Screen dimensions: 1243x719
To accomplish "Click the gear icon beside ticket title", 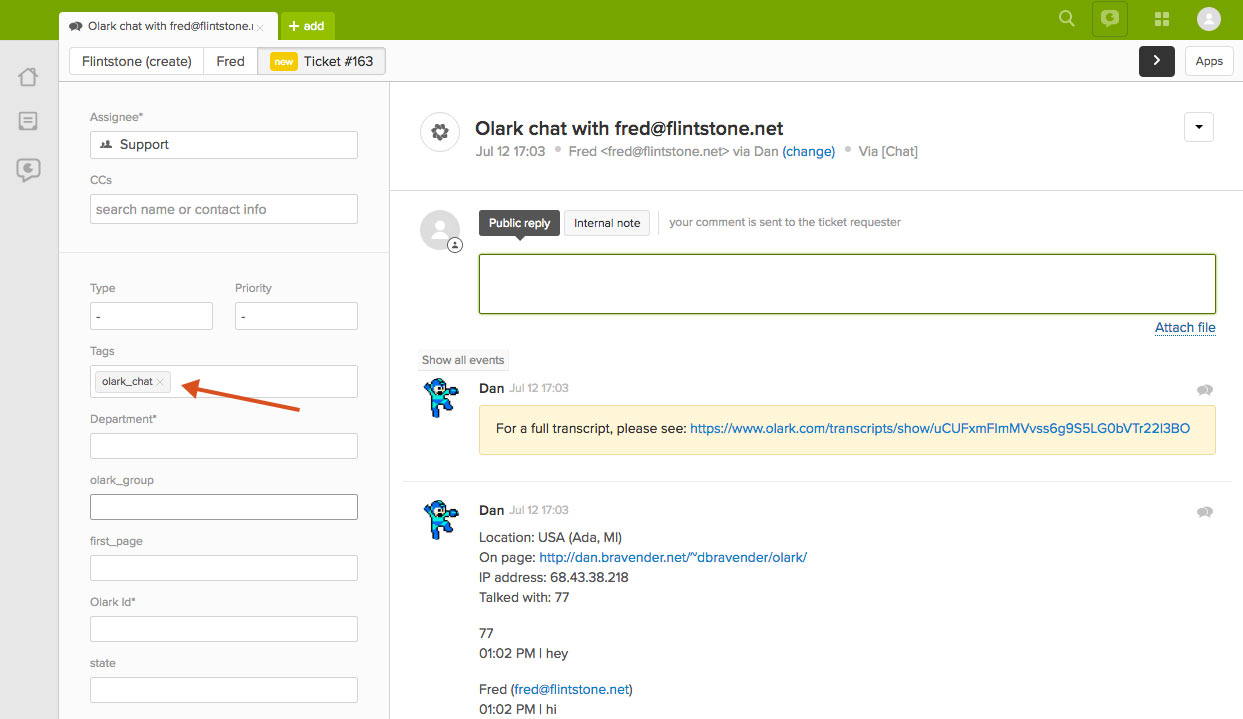I will [439, 132].
